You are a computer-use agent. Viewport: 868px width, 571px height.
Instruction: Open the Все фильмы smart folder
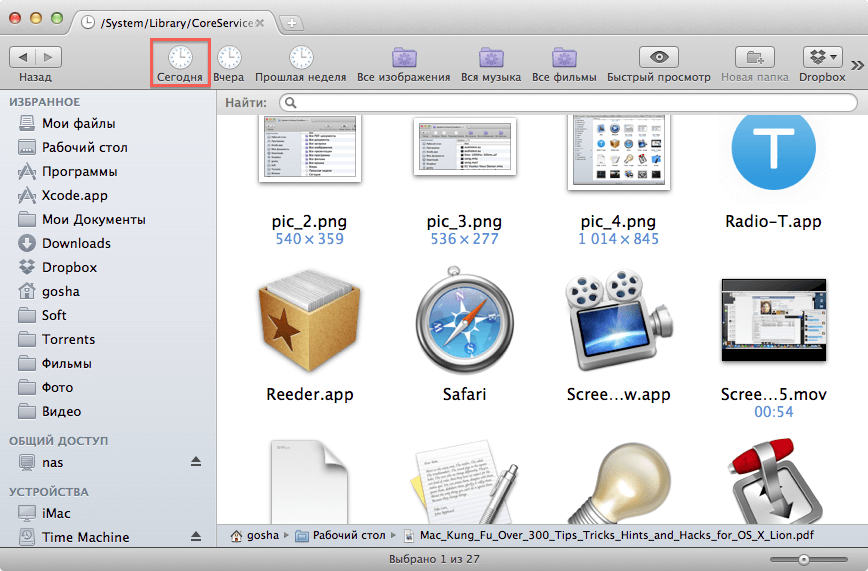coord(564,57)
